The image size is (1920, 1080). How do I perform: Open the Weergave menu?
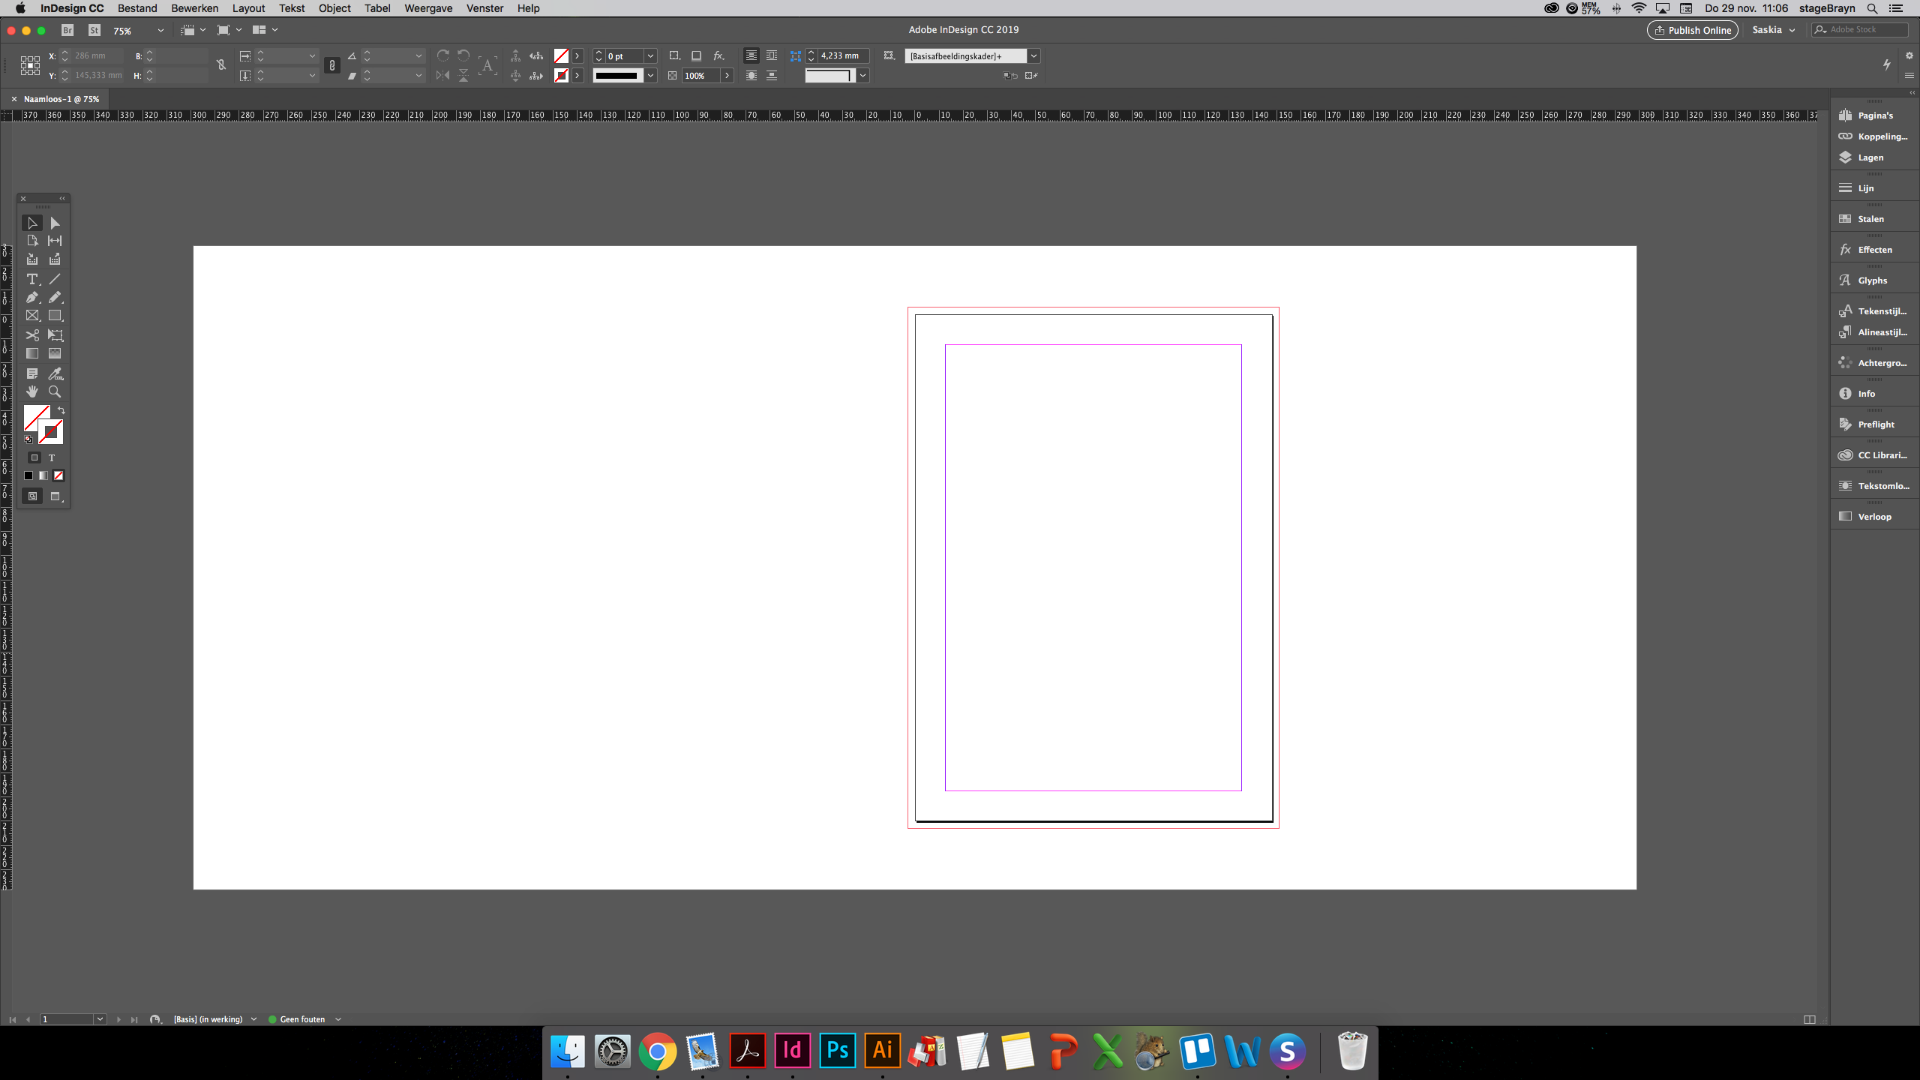(427, 8)
